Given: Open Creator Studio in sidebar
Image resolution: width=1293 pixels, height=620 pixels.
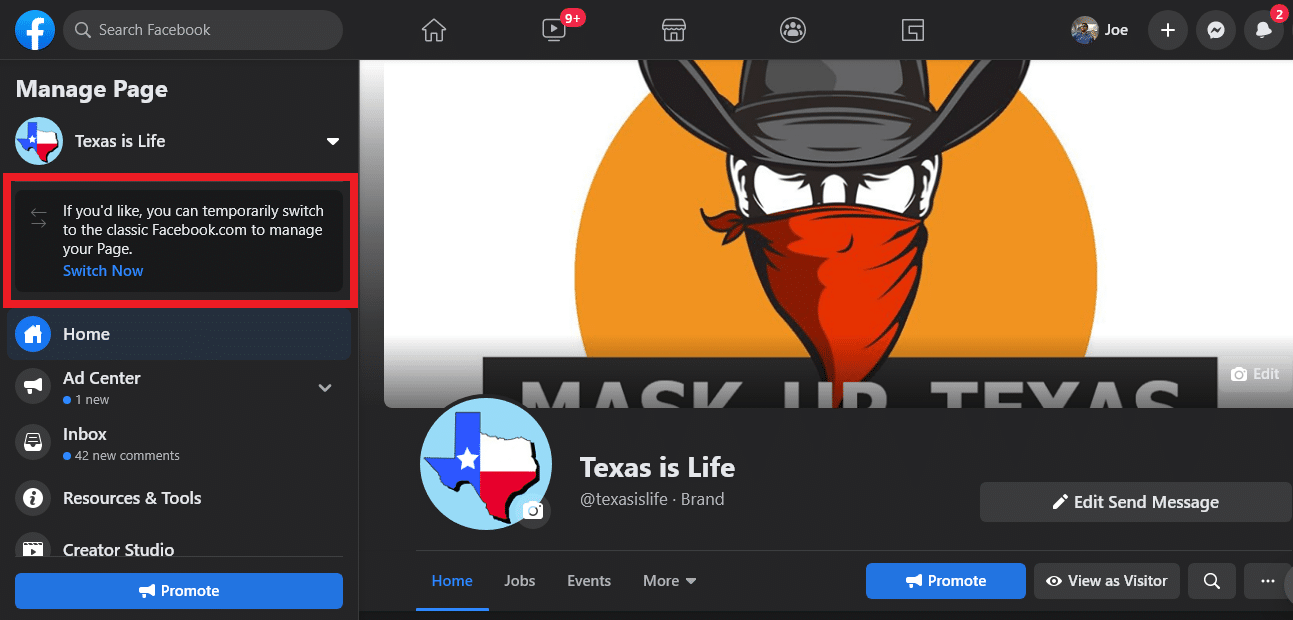Looking at the screenshot, I should click(x=179, y=544).
